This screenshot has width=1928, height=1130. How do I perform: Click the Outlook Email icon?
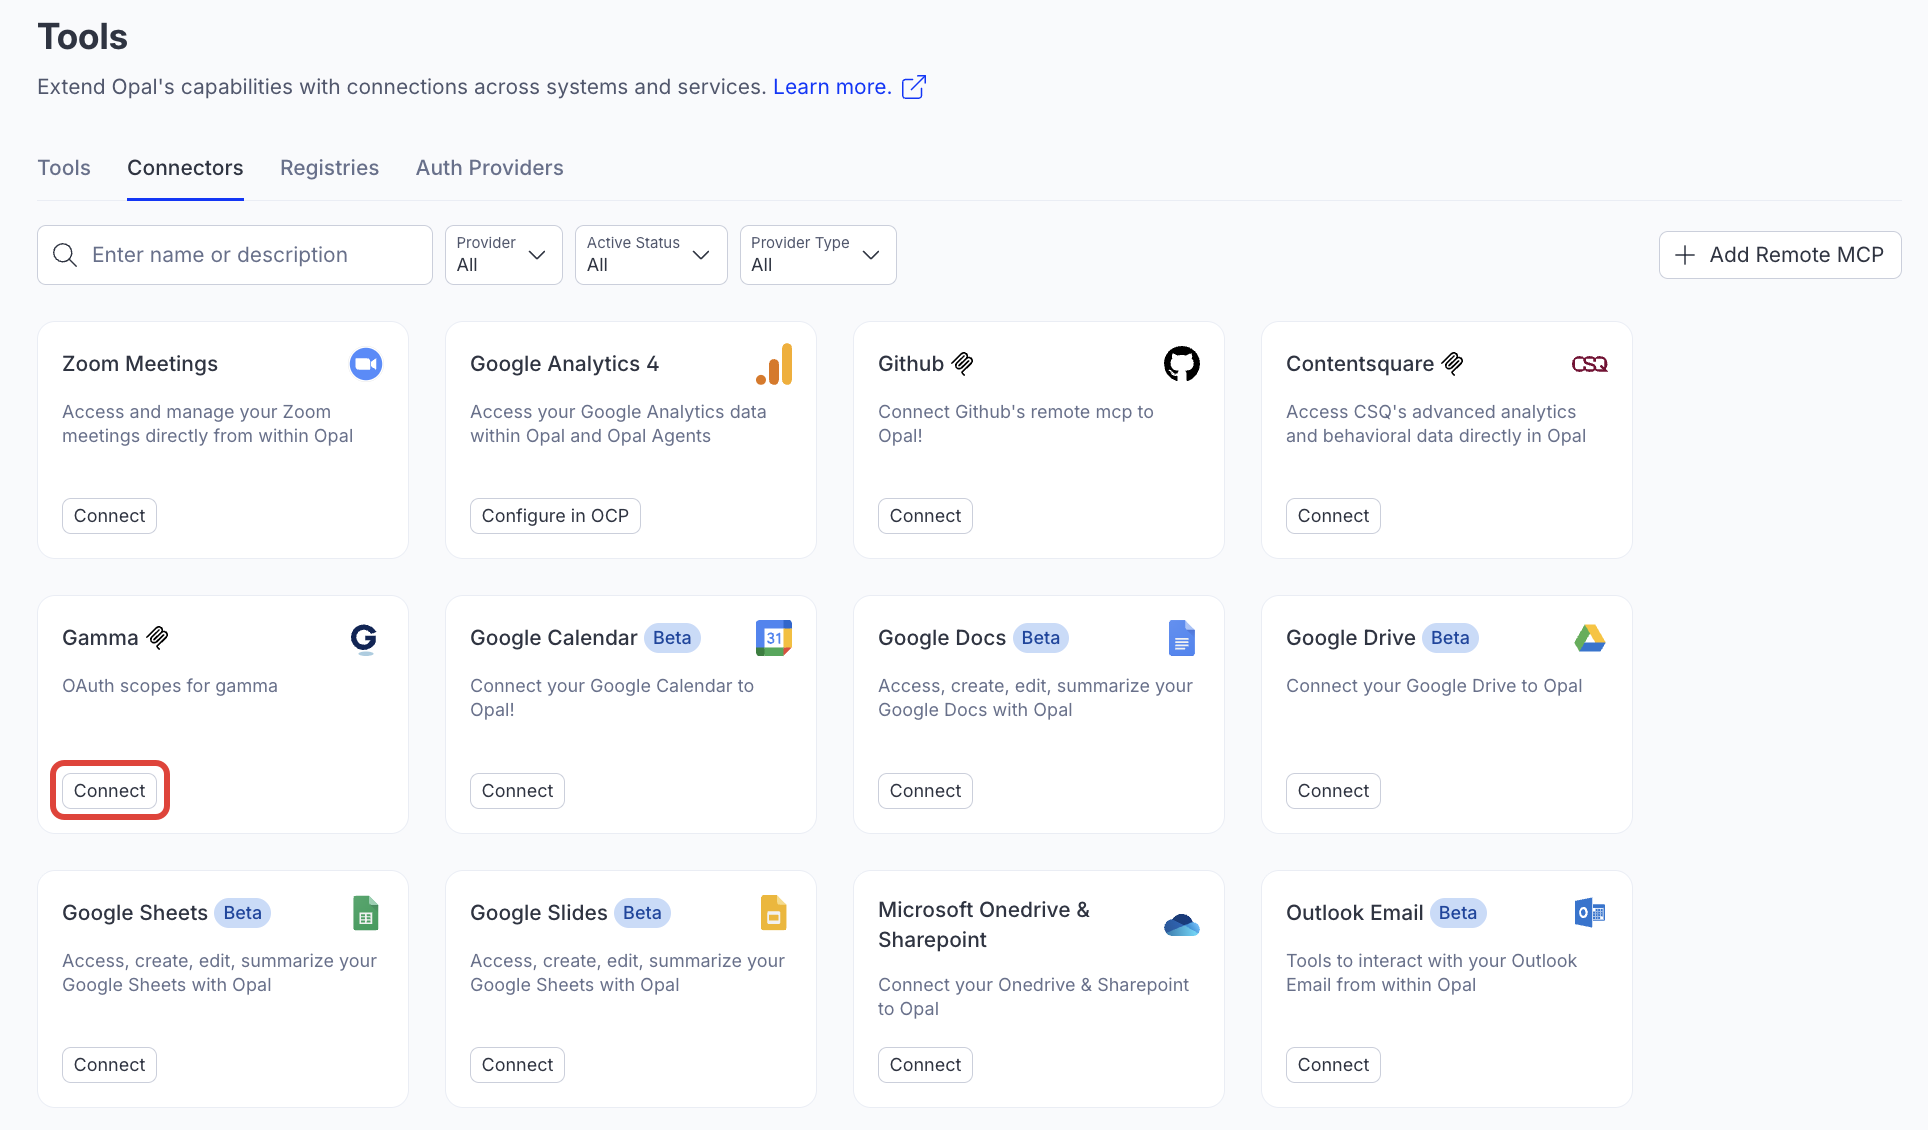pyautogui.click(x=1590, y=913)
